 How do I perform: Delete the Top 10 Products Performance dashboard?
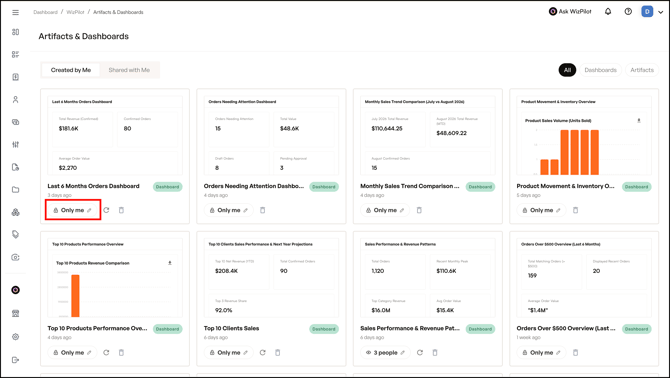click(121, 352)
